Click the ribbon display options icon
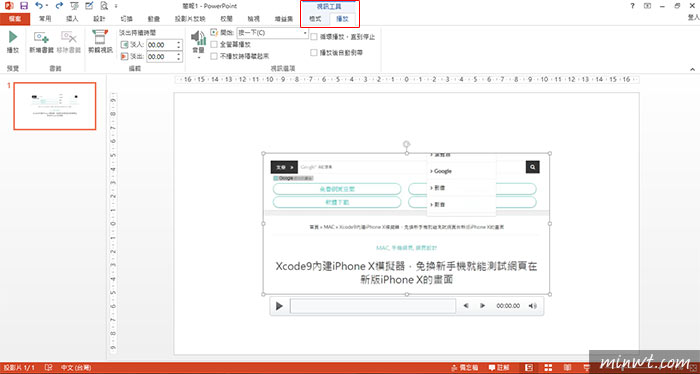This screenshot has height=374, width=700. point(647,6)
